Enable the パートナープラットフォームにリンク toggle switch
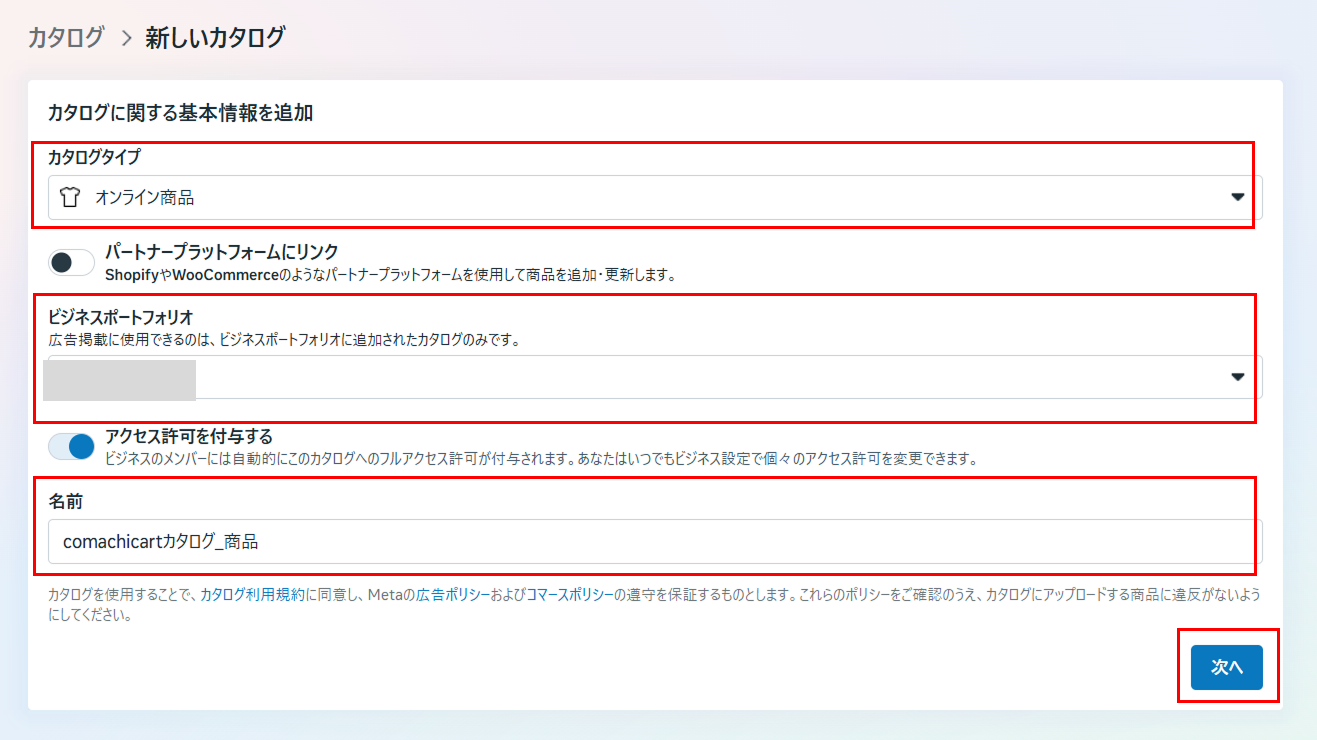This screenshot has height=740, width=1317. pos(71,263)
